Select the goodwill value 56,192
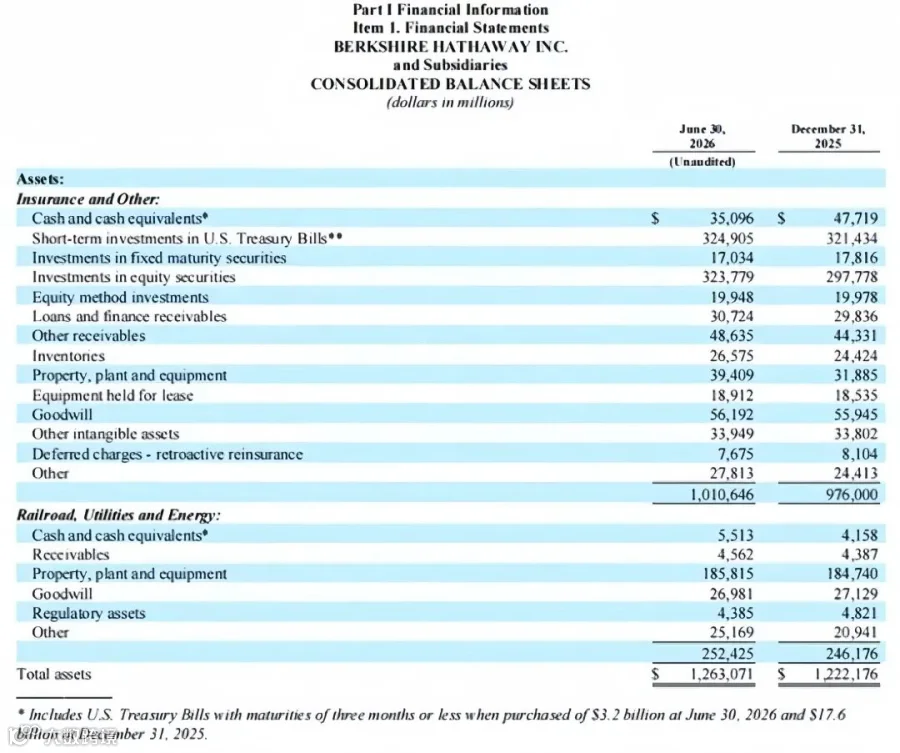This screenshot has width=900, height=753. pyautogui.click(x=731, y=414)
